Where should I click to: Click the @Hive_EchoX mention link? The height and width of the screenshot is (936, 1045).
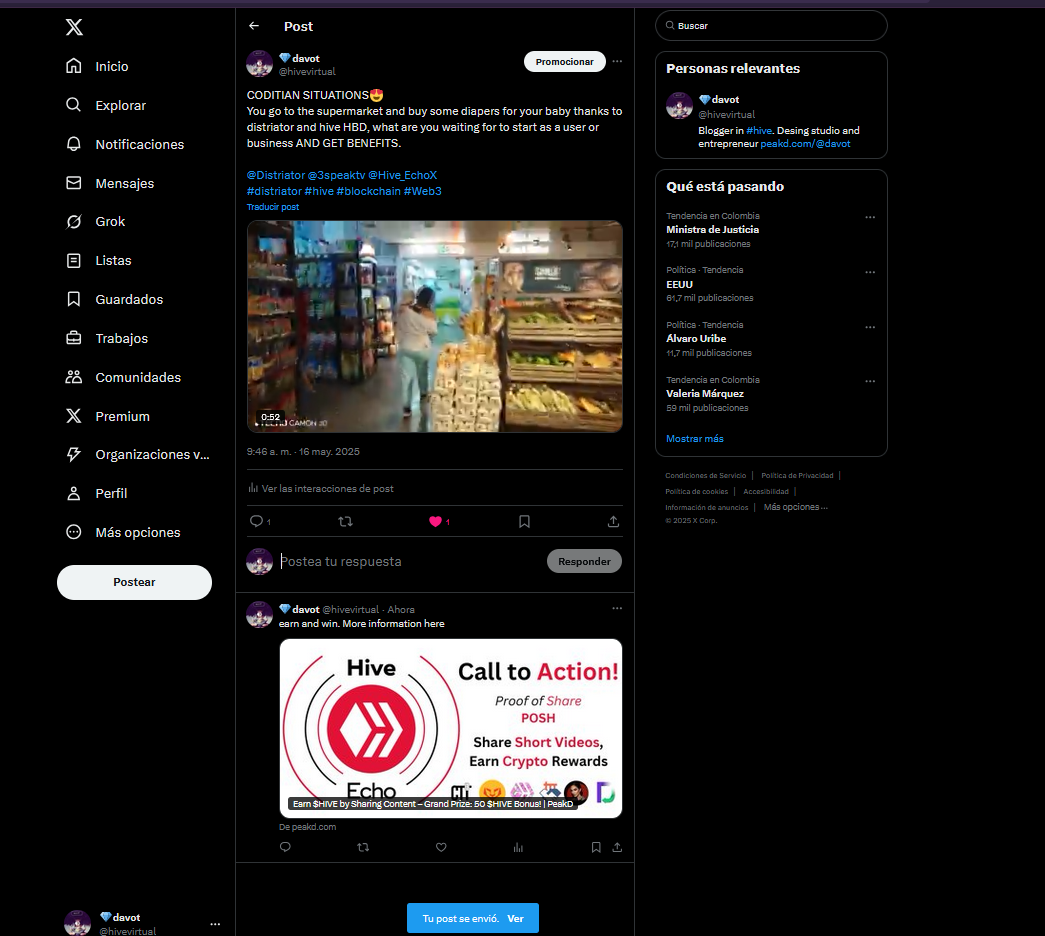coord(403,175)
